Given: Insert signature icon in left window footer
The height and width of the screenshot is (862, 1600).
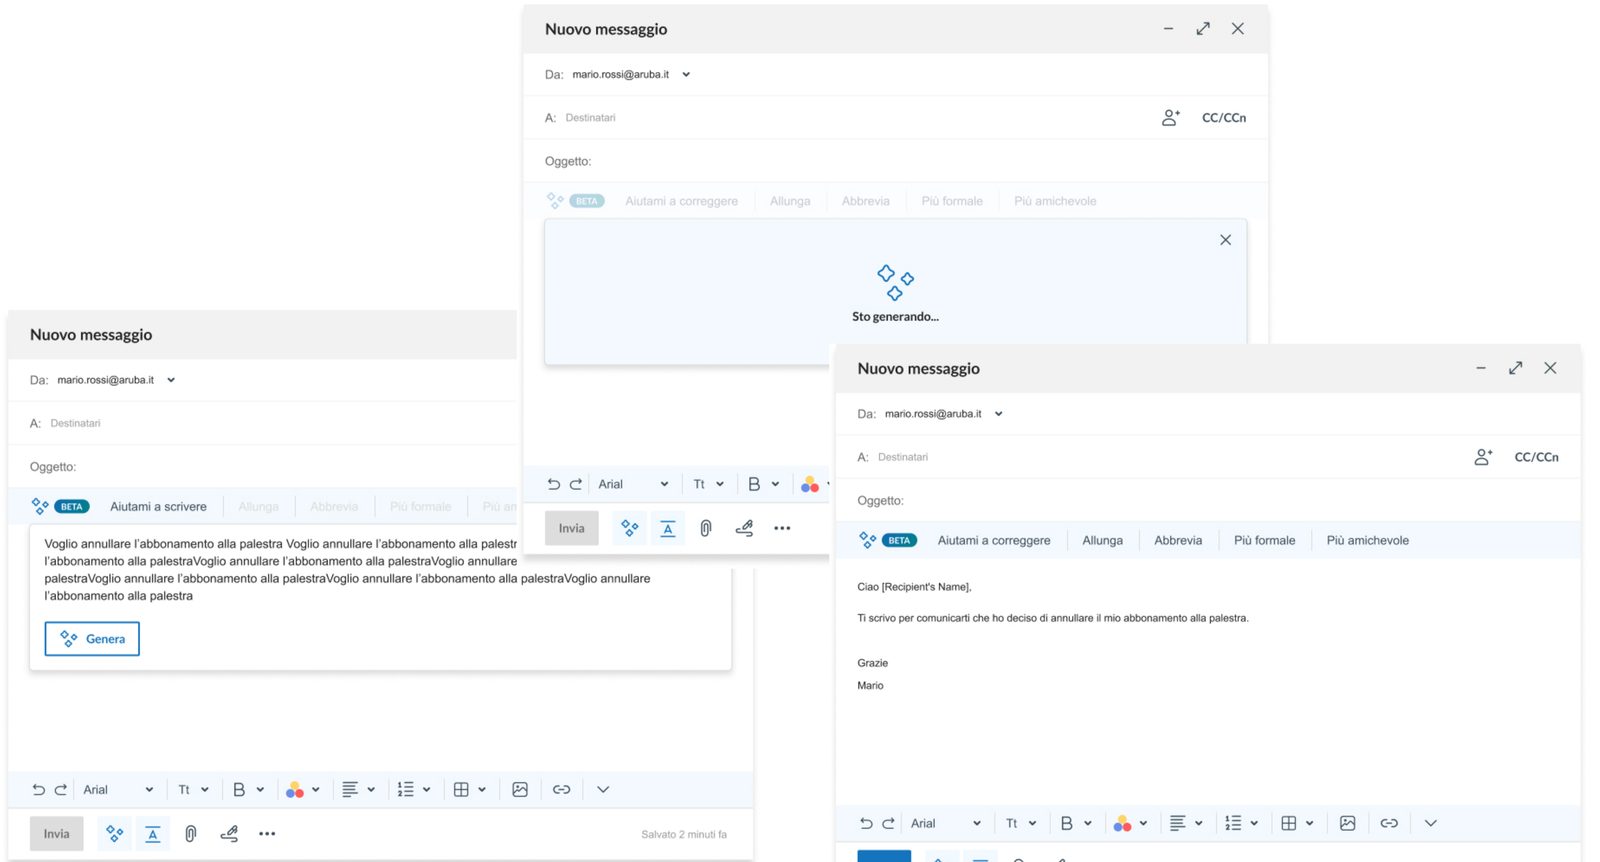Looking at the screenshot, I should 229,834.
